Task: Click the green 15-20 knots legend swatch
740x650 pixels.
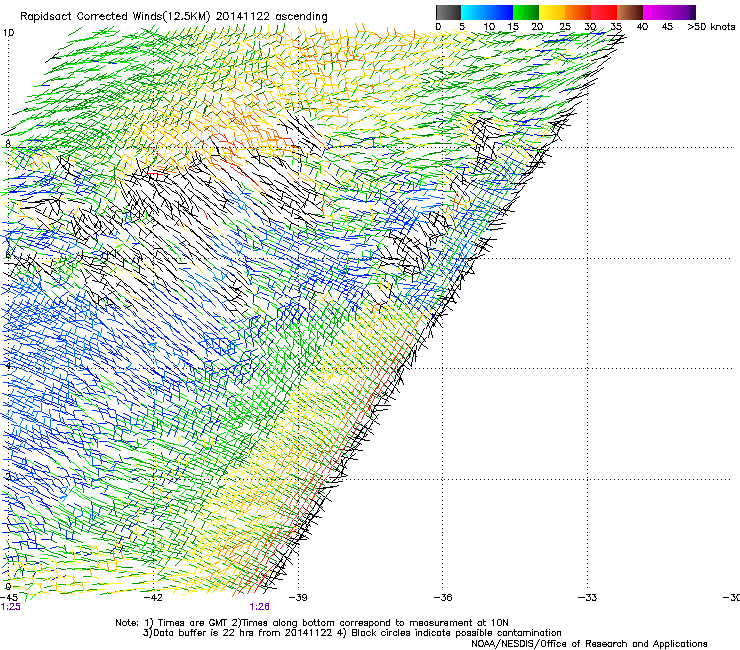Action: (526, 12)
